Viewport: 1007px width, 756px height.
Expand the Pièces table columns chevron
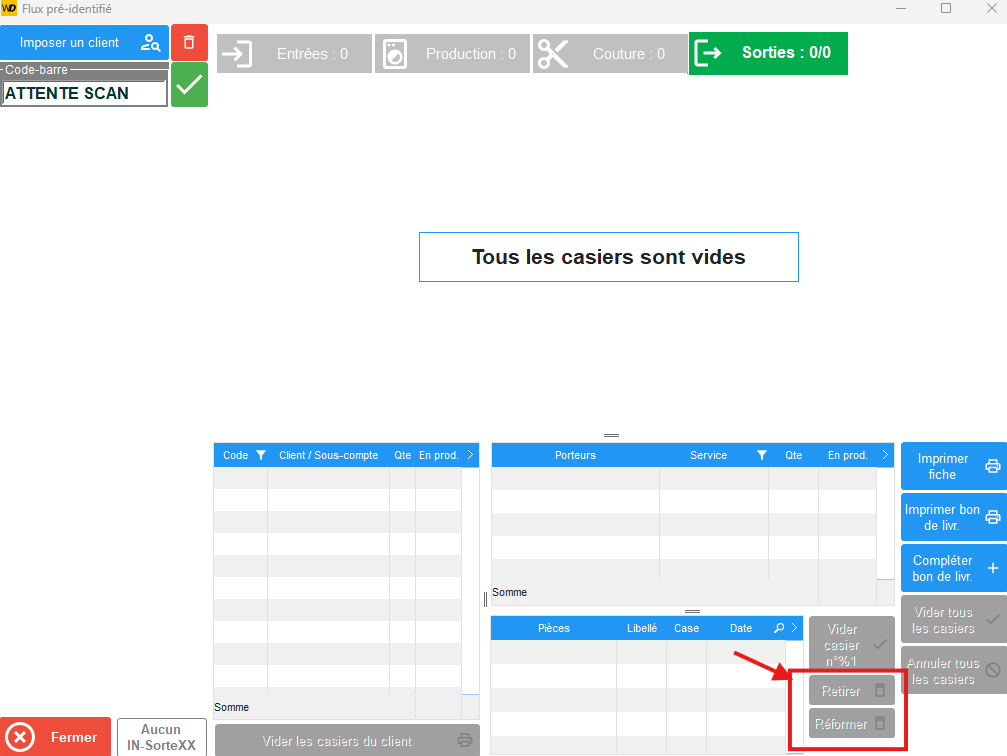(794, 628)
